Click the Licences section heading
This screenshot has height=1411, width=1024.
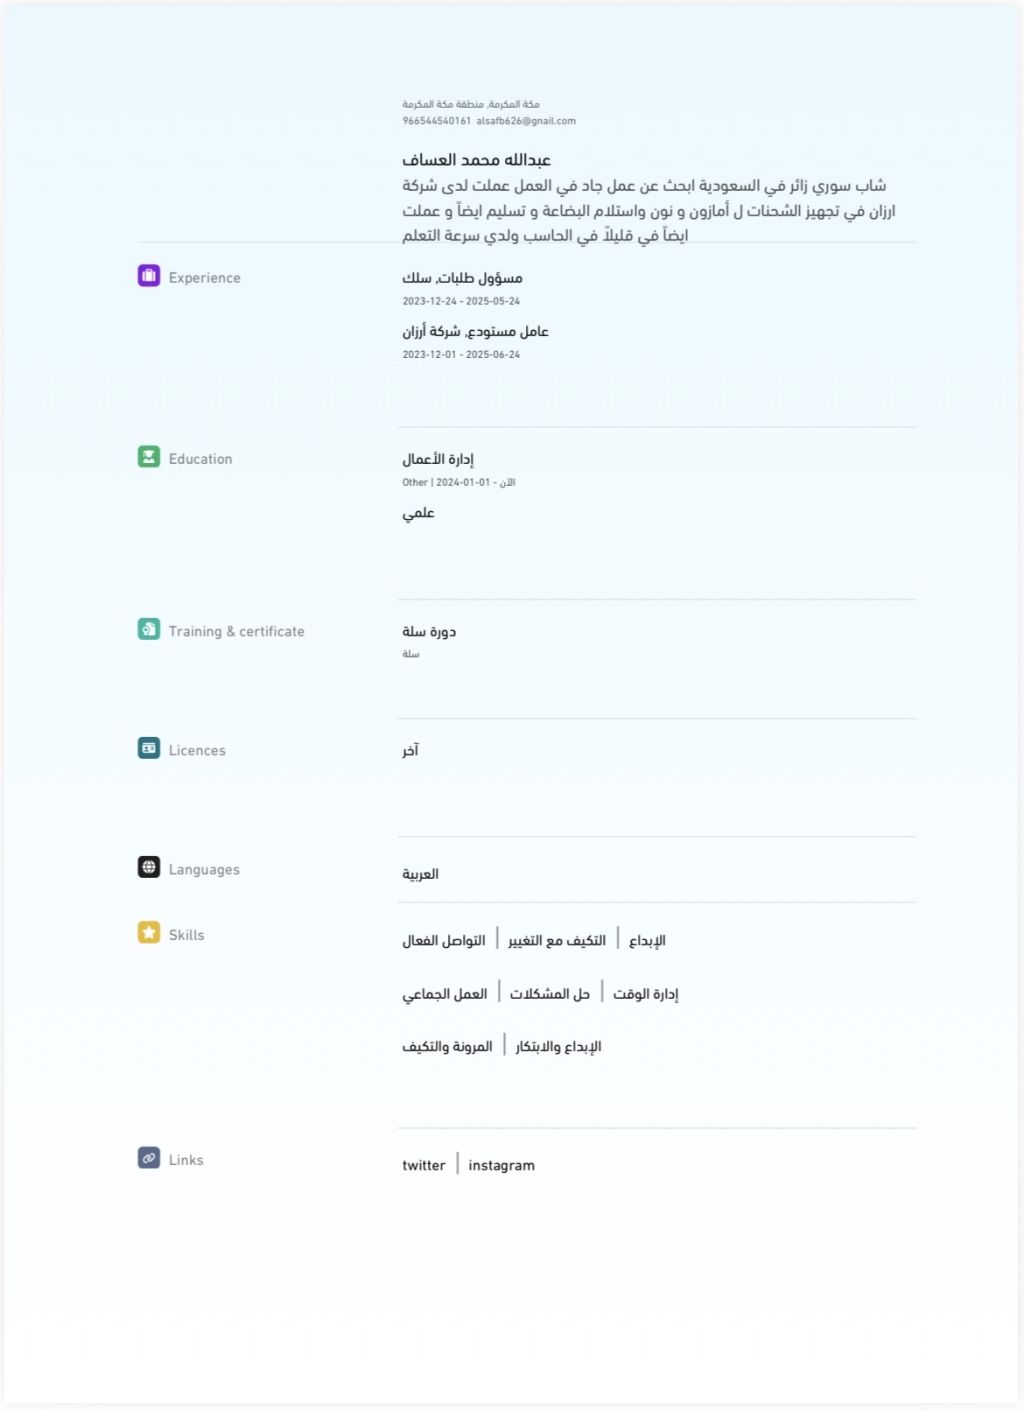(197, 750)
